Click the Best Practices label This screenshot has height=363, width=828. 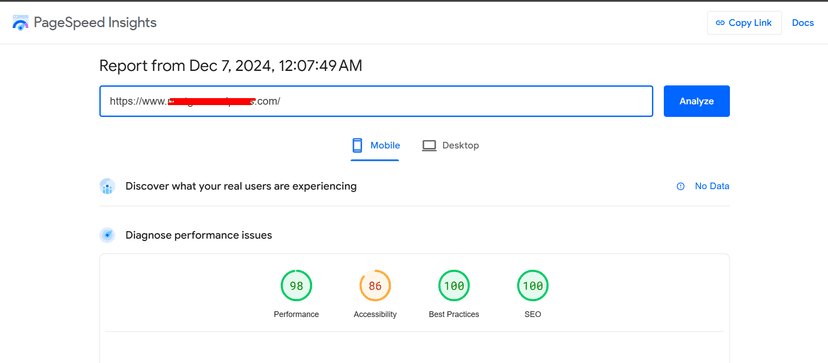(x=454, y=314)
